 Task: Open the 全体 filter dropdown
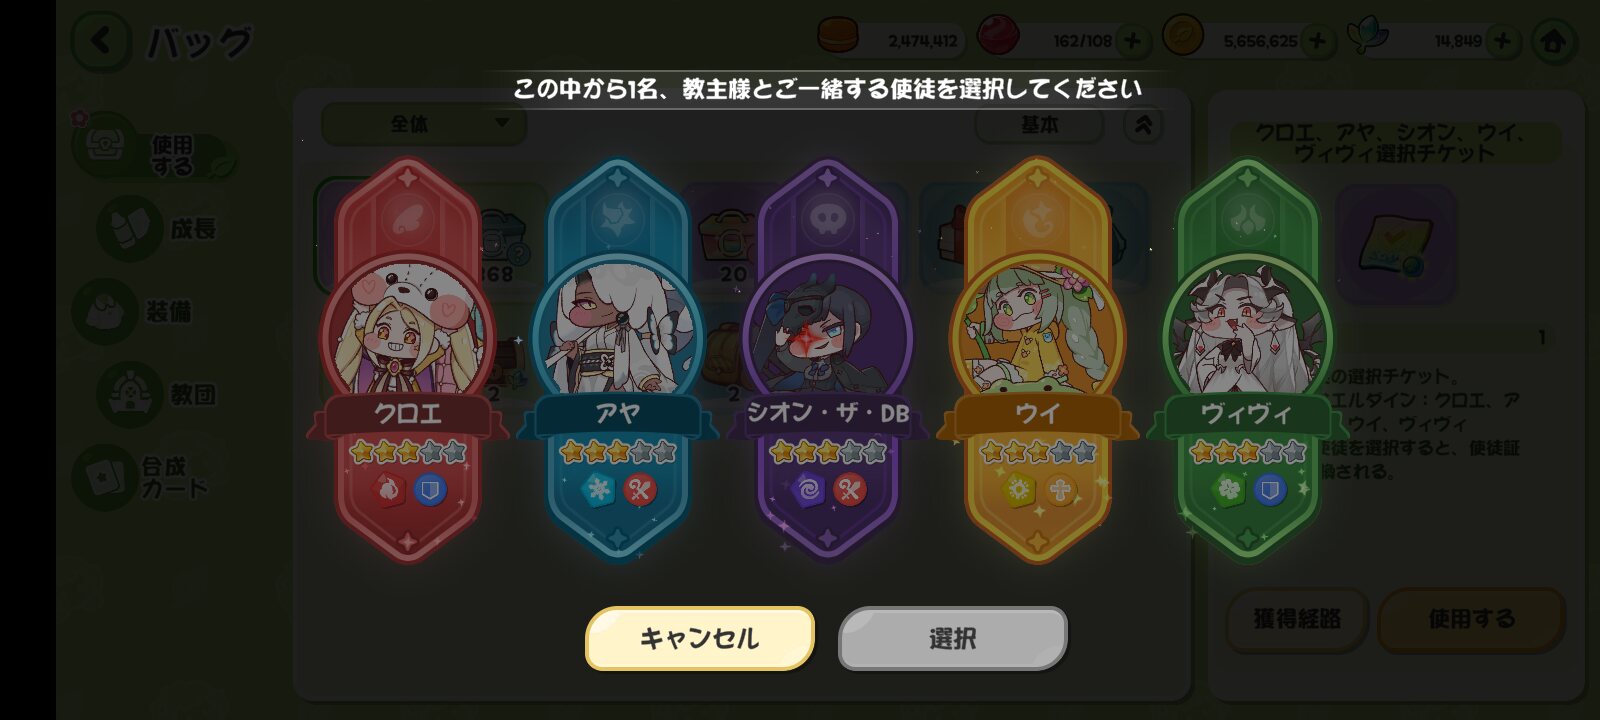[423, 124]
